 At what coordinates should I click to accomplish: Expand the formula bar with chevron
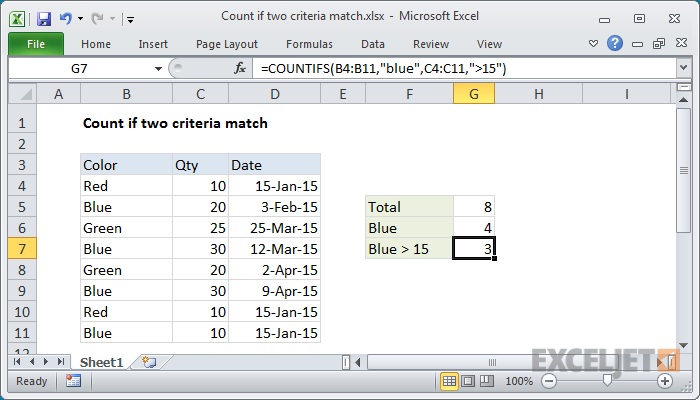[683, 68]
